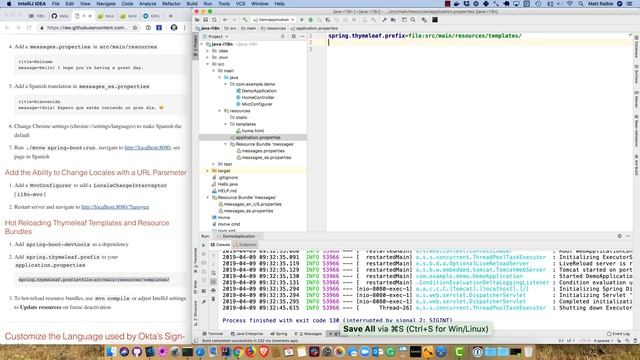Collapse the java-i18n root project node
640x360 pixels.
click(x=202, y=44)
